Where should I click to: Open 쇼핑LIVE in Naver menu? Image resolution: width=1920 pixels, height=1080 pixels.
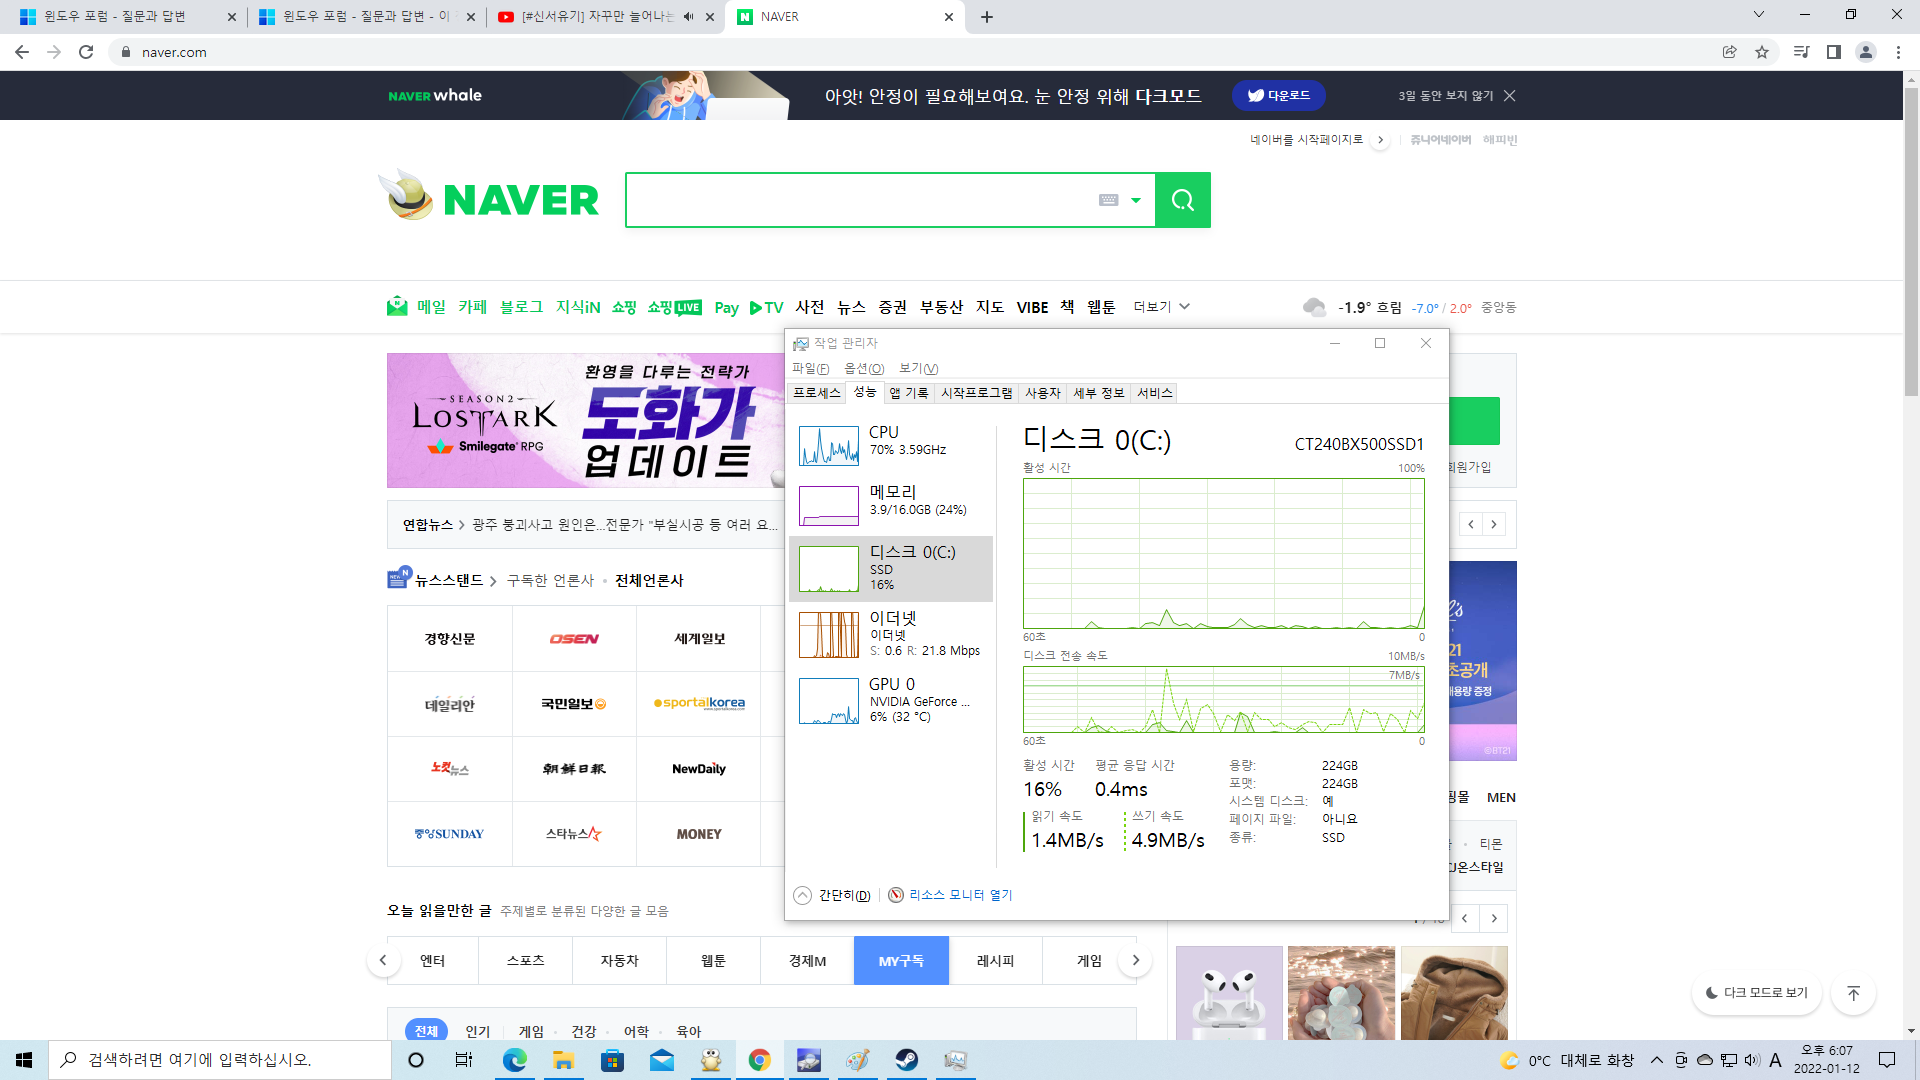tap(674, 307)
